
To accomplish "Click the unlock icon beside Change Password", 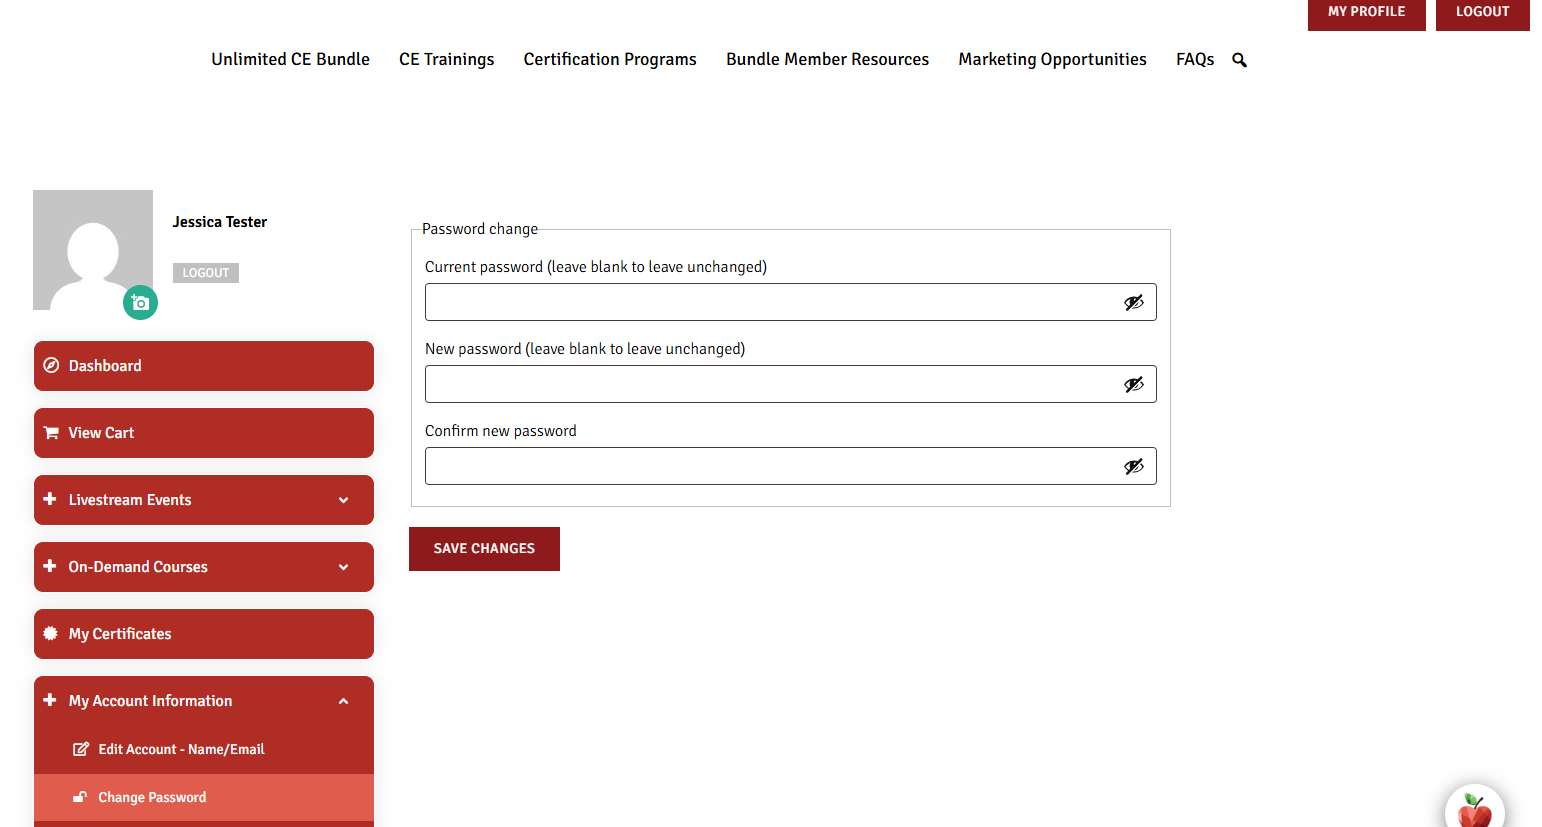I will click(x=81, y=797).
